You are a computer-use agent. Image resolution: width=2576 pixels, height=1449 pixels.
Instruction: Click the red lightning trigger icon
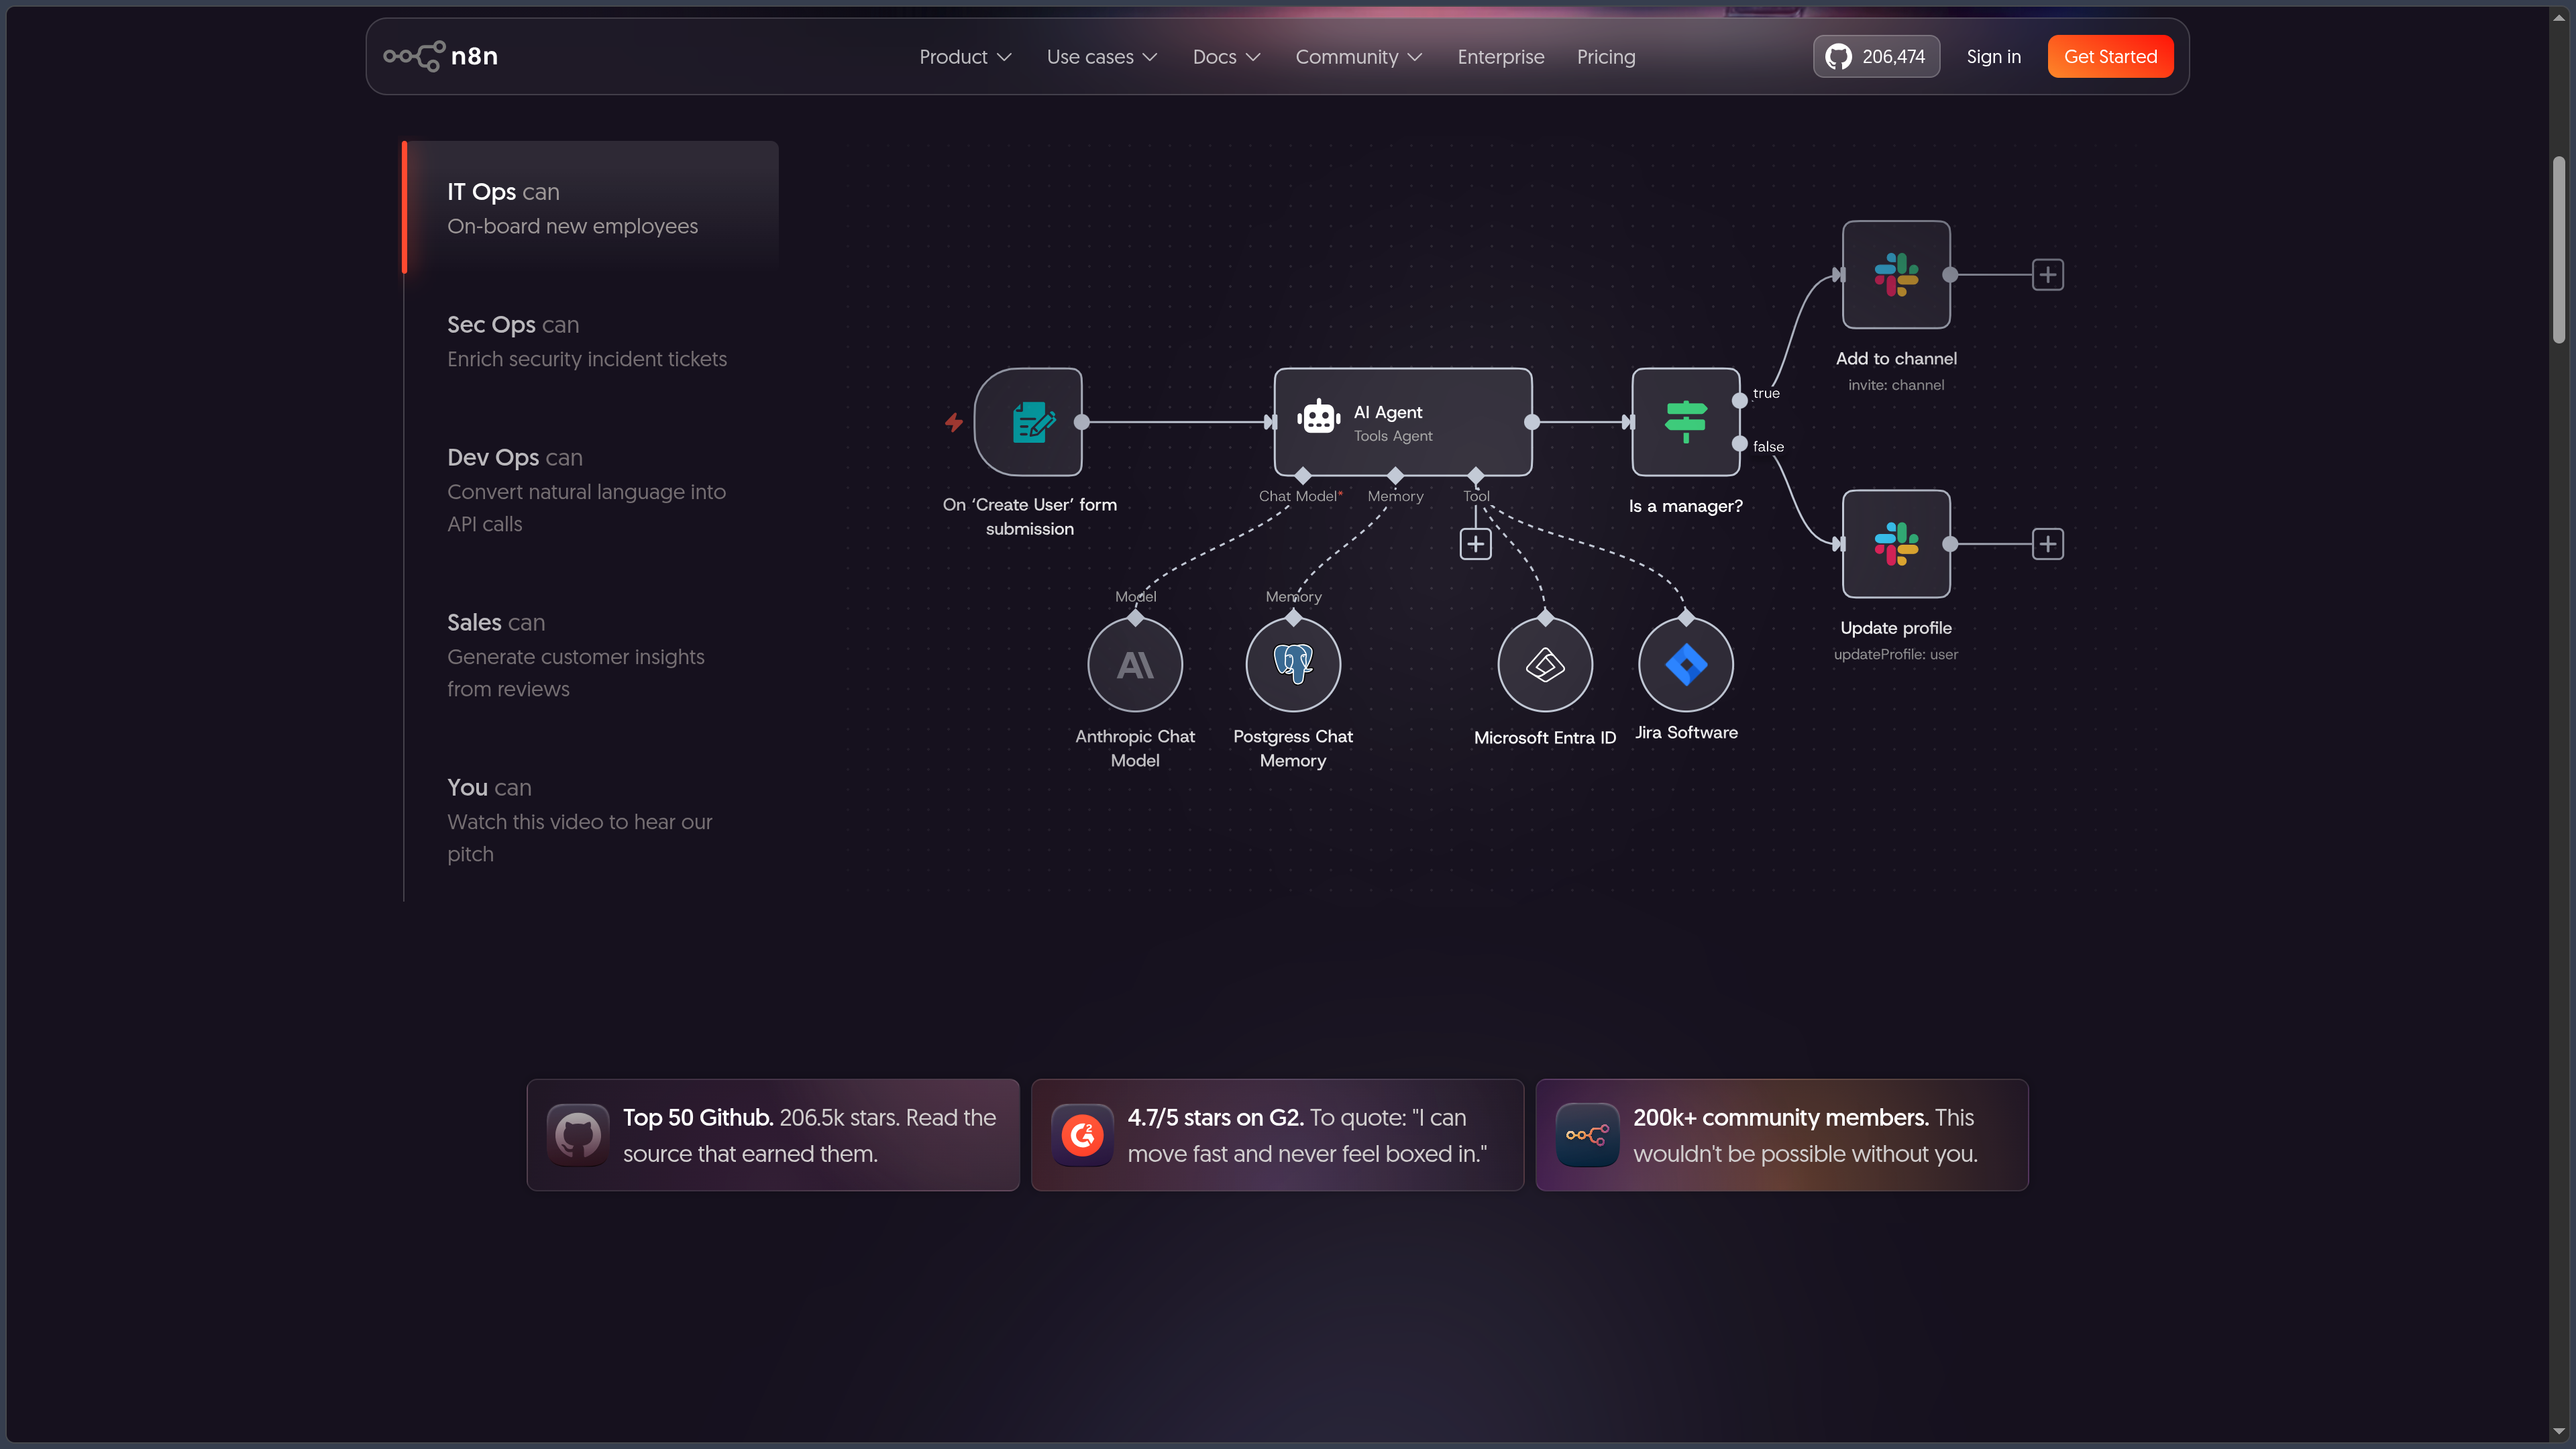click(x=954, y=423)
